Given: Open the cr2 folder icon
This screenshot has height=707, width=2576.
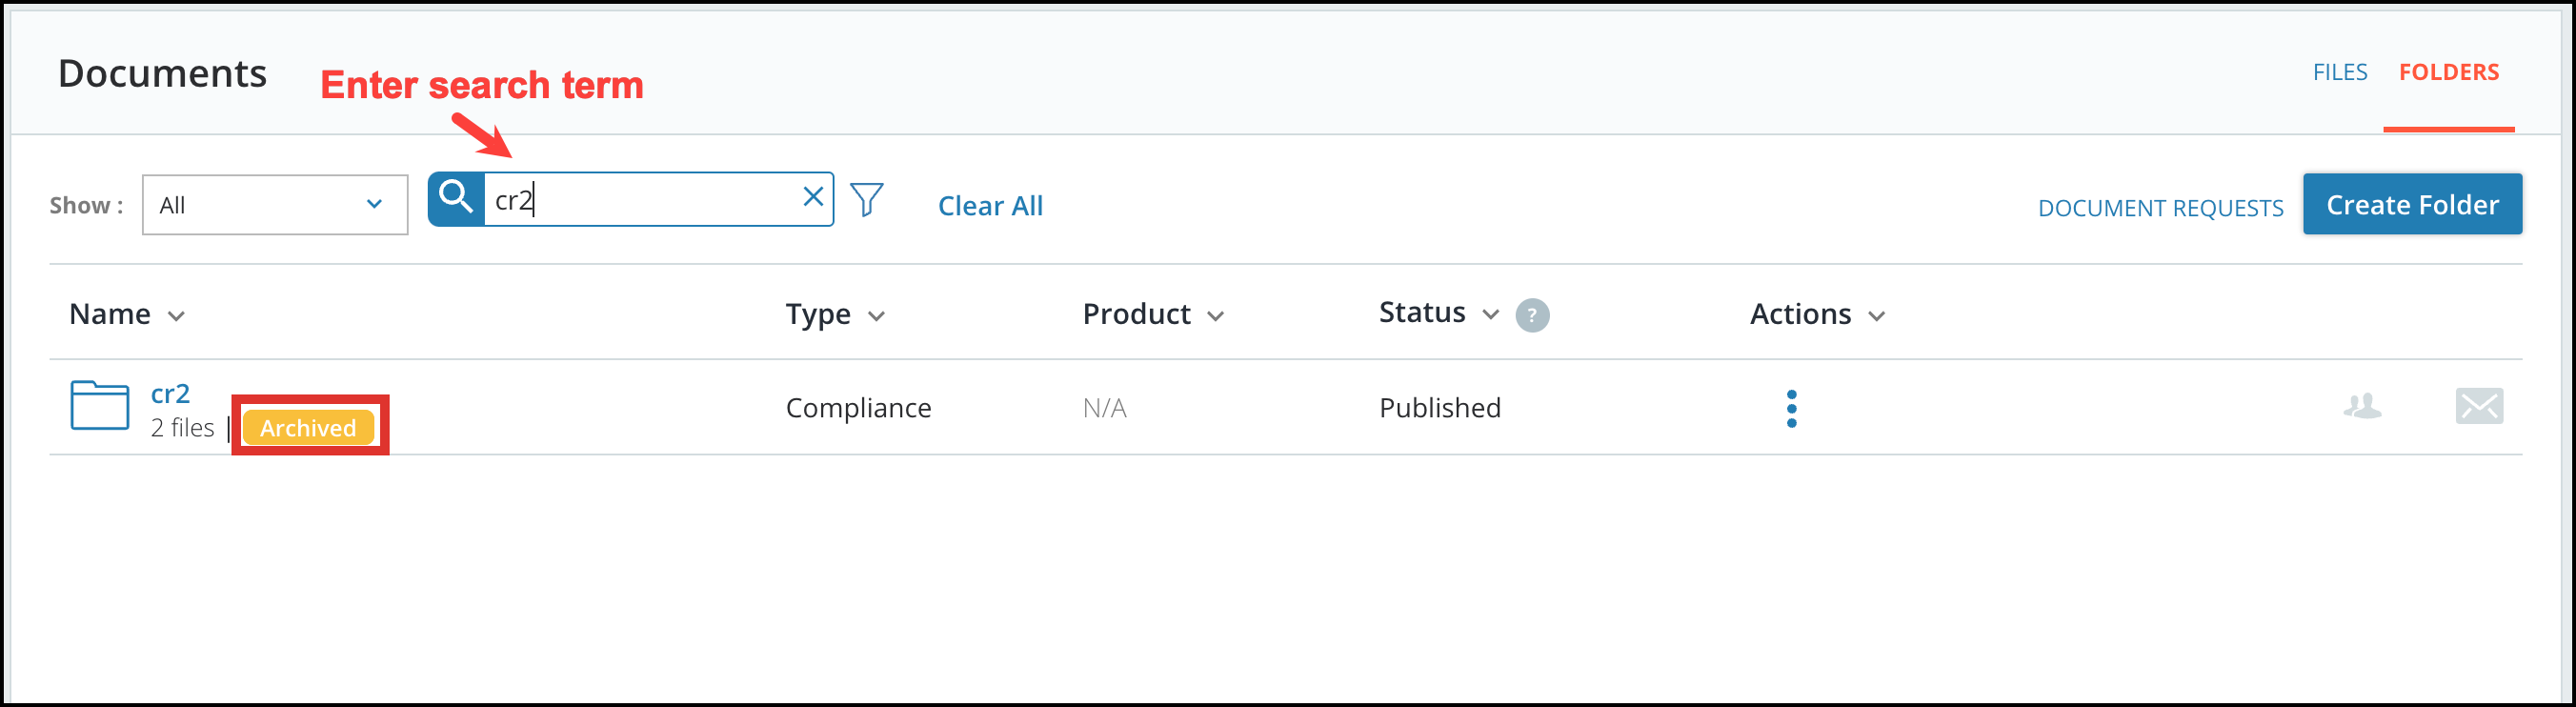Looking at the screenshot, I should coord(100,406).
